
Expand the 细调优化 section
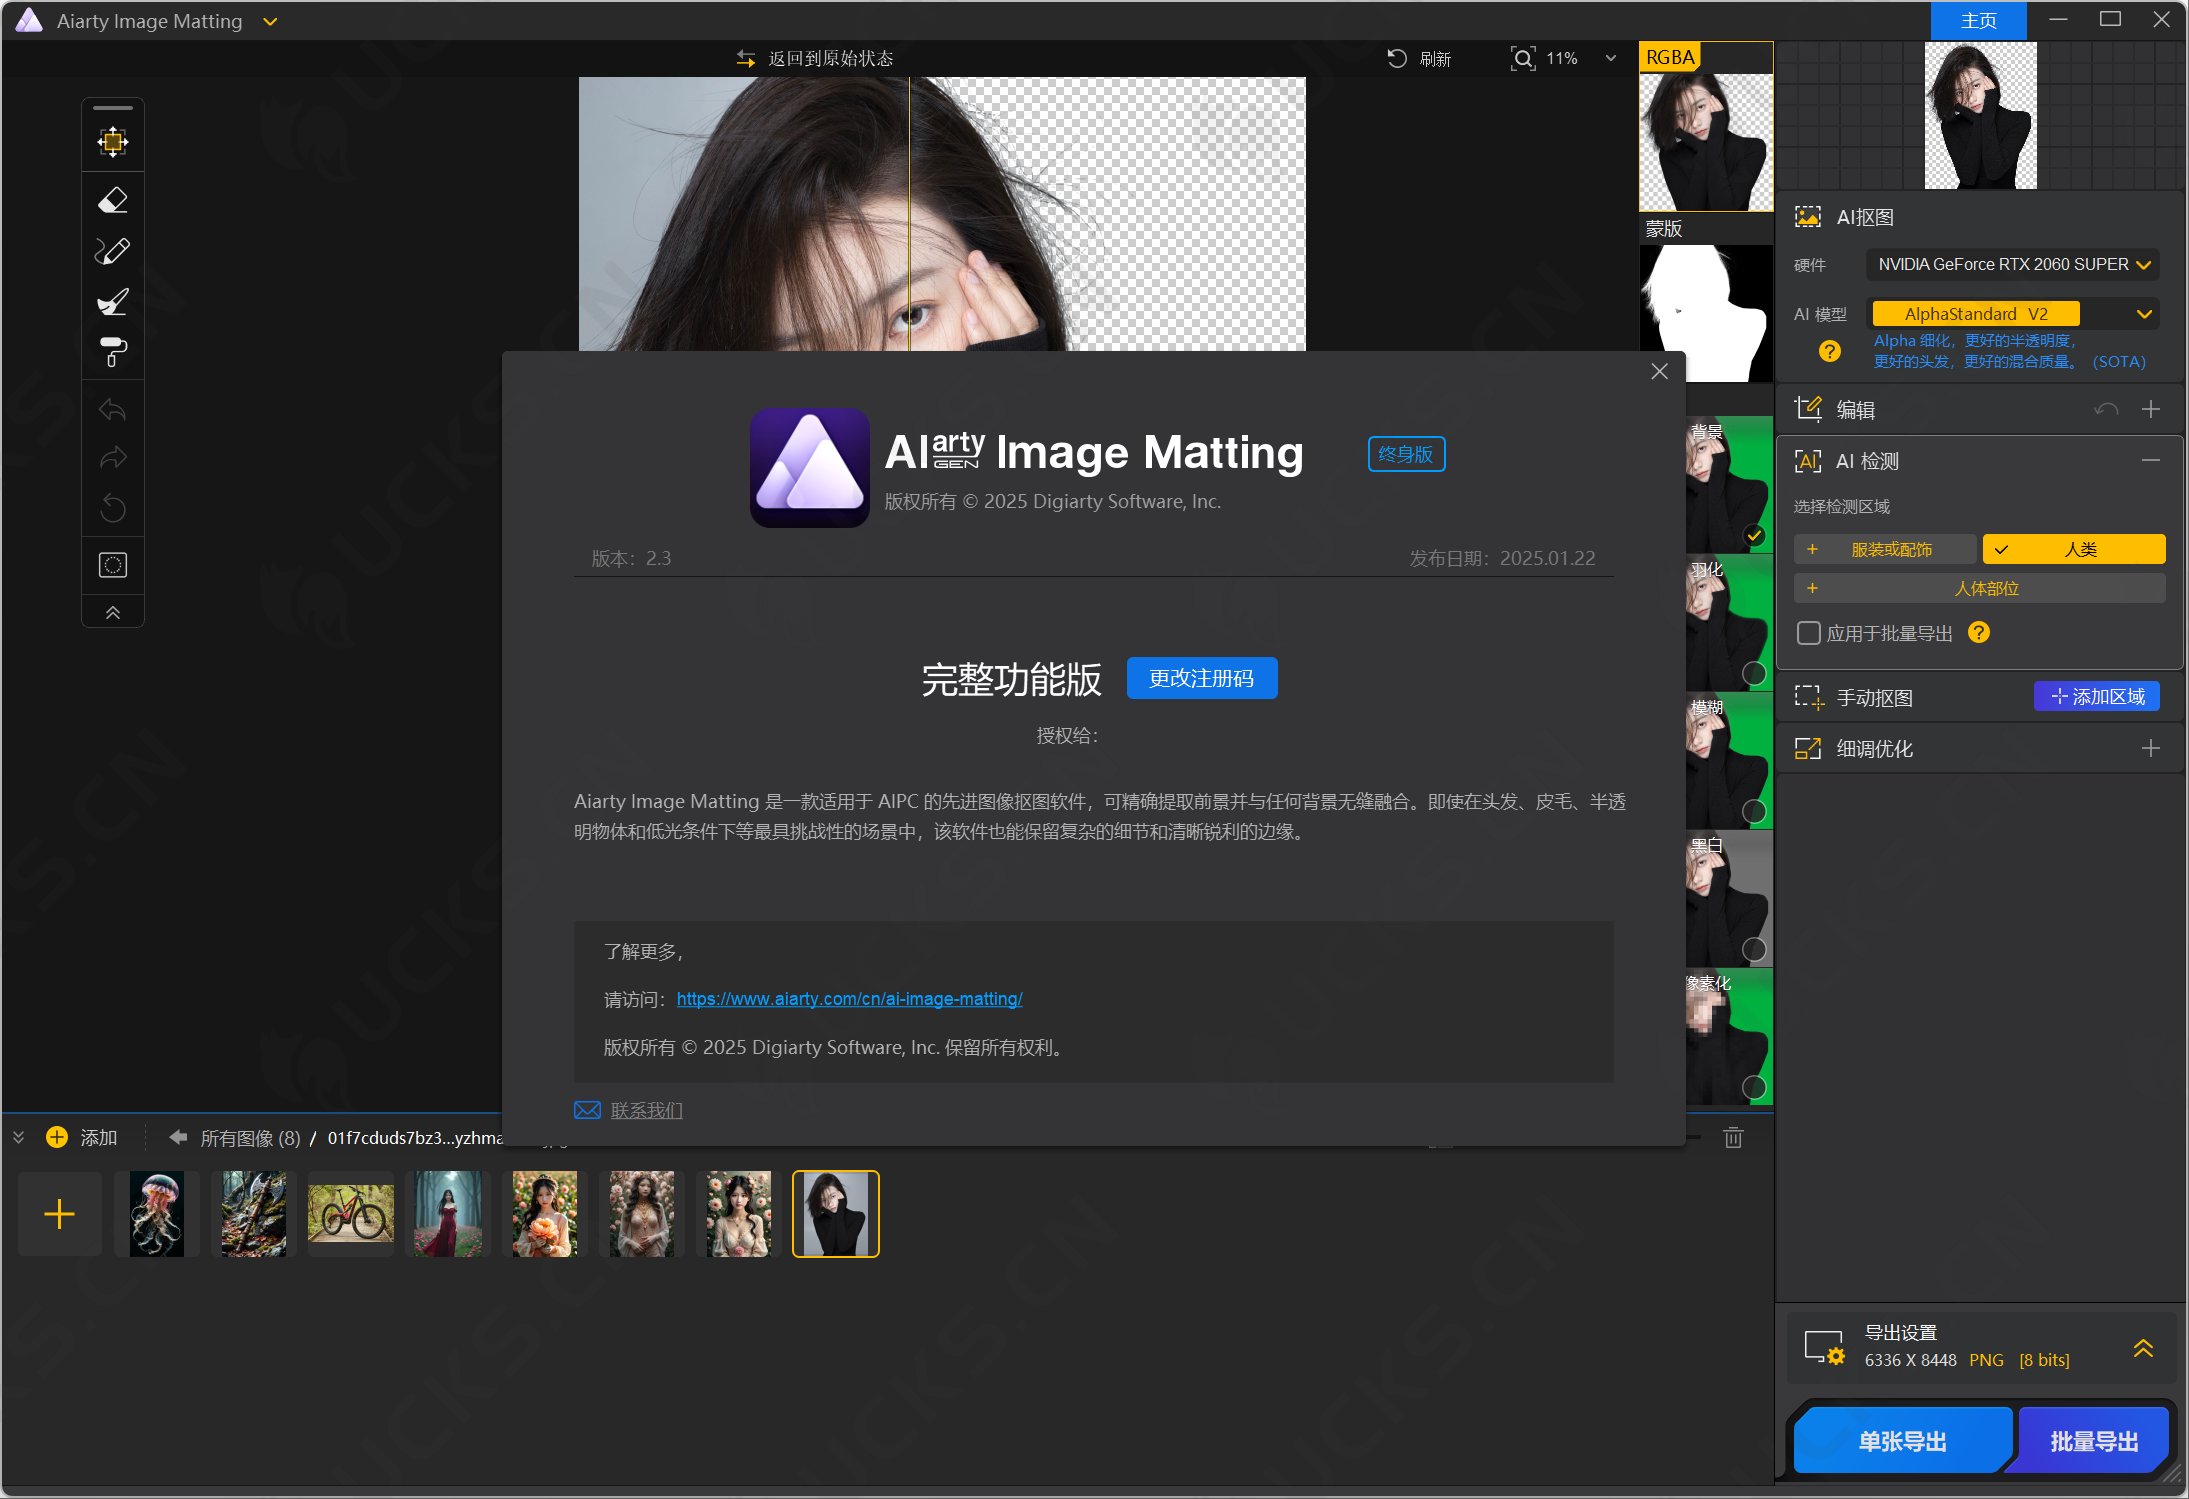coord(2151,748)
